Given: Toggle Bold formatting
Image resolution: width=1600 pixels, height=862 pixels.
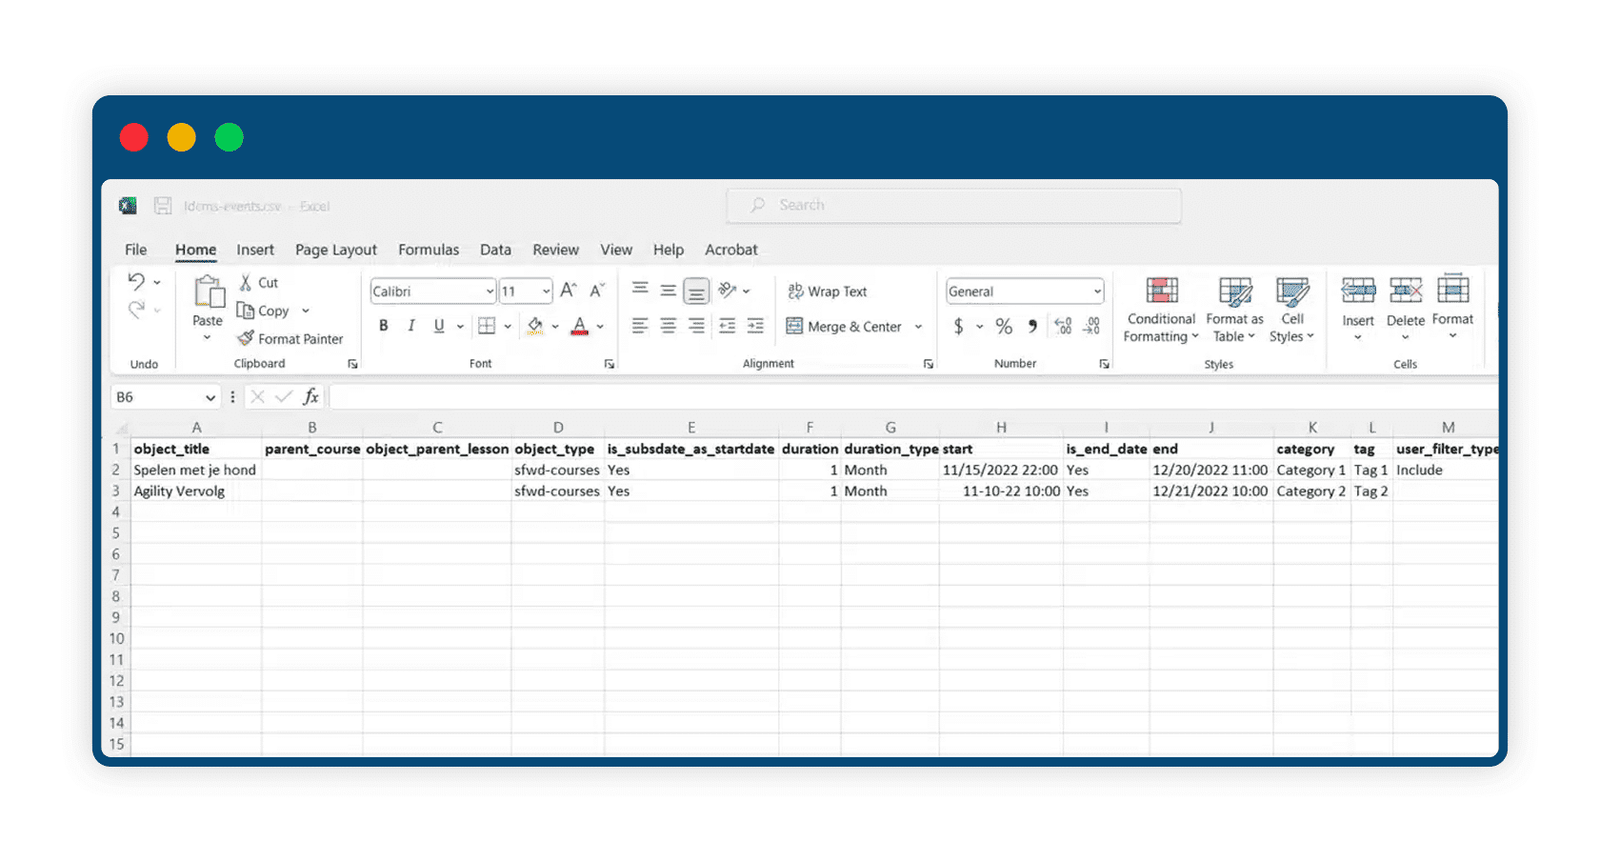Looking at the screenshot, I should pyautogui.click(x=383, y=326).
